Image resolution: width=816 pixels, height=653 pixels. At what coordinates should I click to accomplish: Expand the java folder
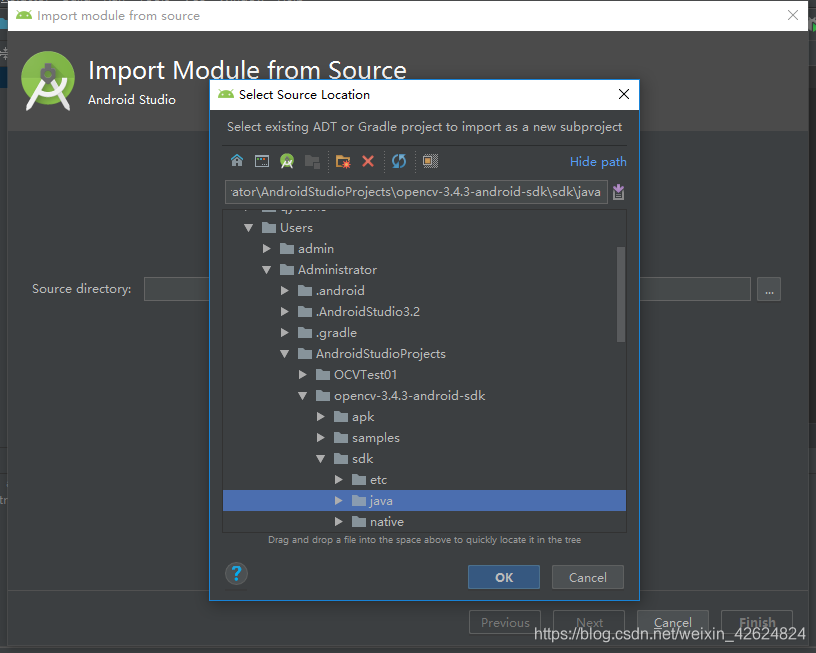click(339, 501)
